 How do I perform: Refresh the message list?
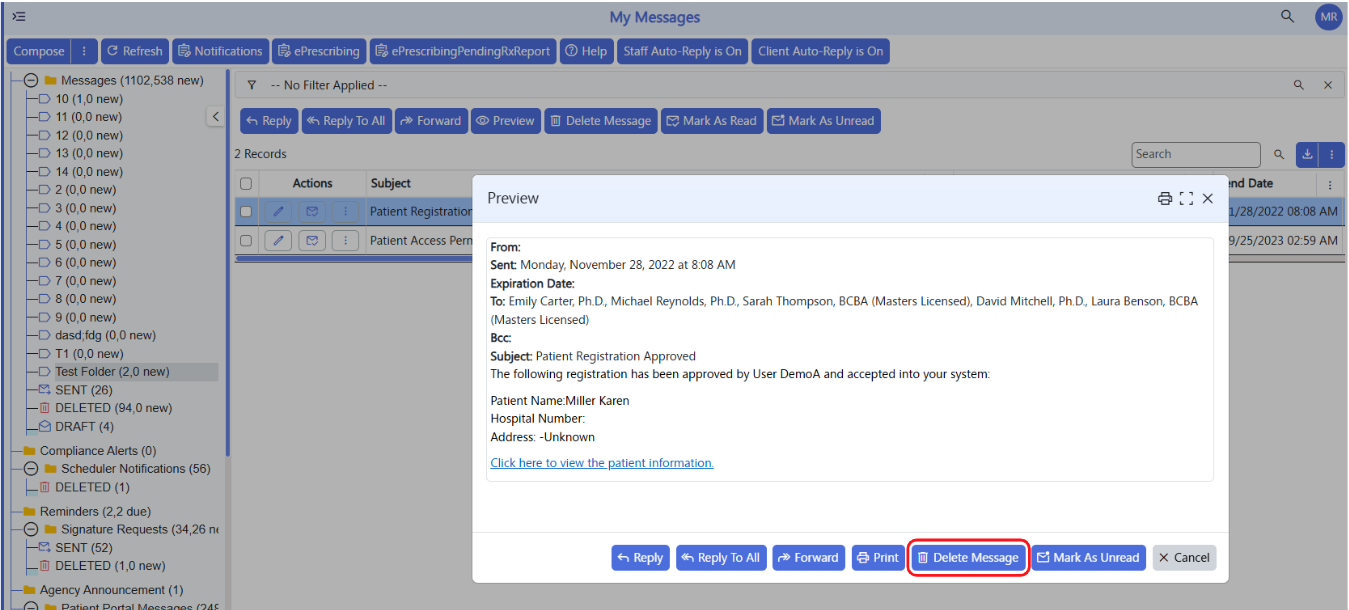(x=134, y=51)
